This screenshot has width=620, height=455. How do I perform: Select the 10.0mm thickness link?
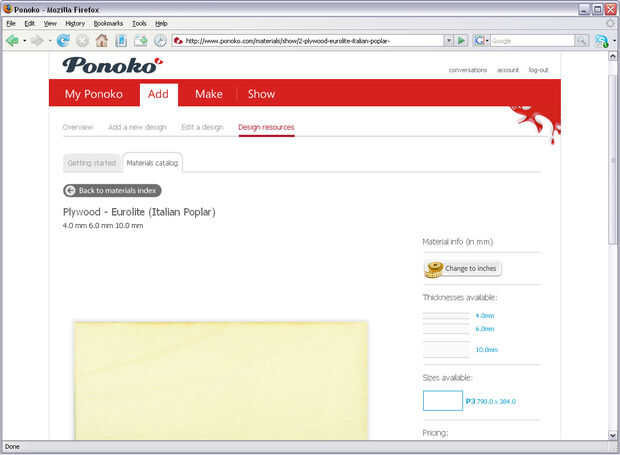(486, 349)
